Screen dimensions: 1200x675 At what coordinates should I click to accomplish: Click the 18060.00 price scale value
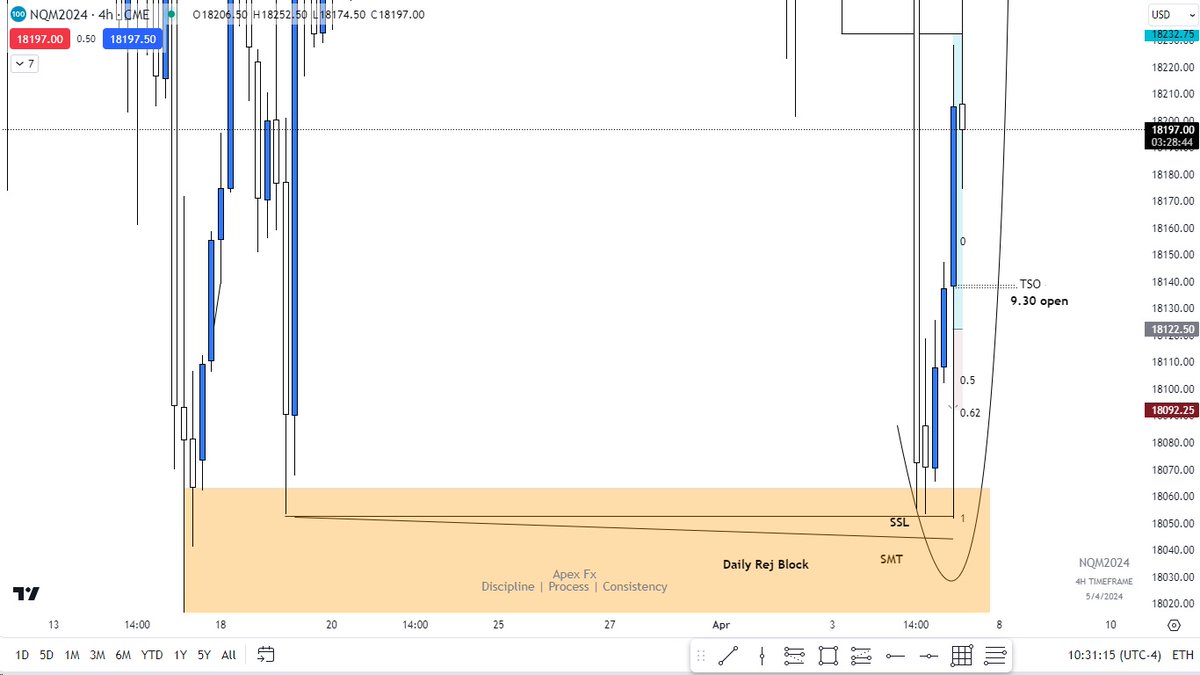point(1171,497)
